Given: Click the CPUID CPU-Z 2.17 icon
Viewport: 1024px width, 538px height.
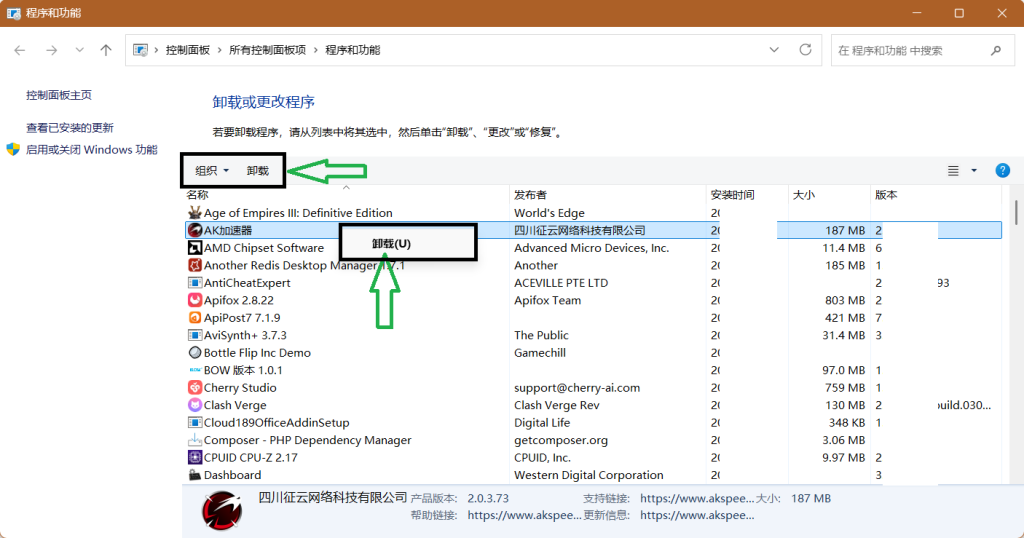Looking at the screenshot, I should pyautogui.click(x=195, y=457).
